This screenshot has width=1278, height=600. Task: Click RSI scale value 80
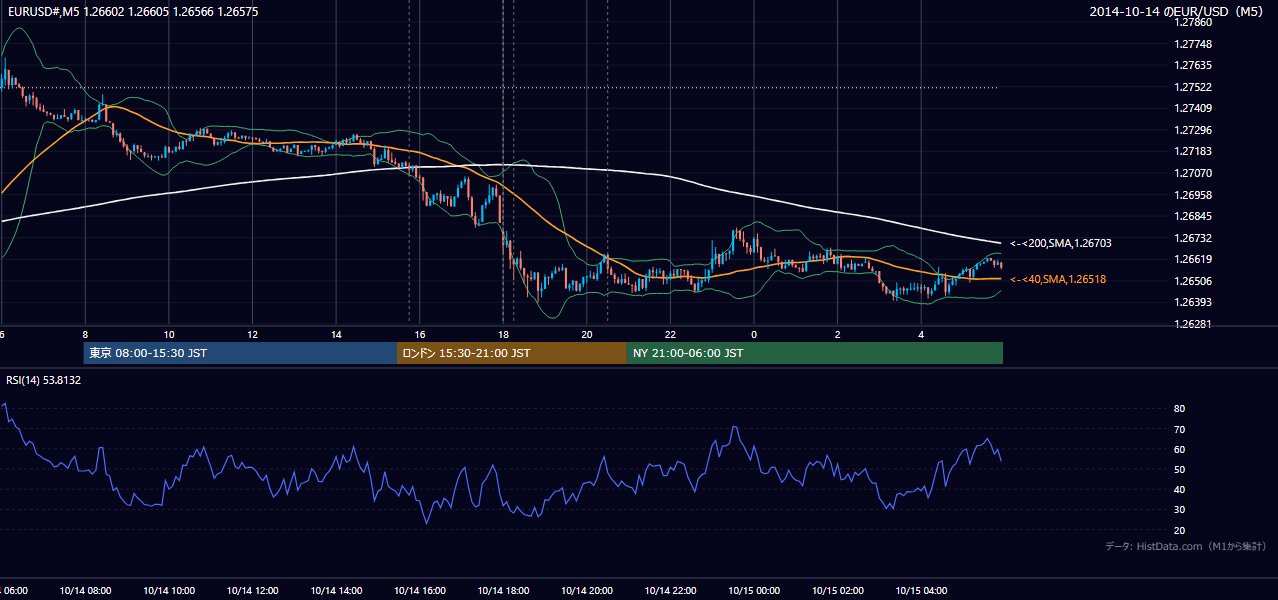(x=1179, y=409)
